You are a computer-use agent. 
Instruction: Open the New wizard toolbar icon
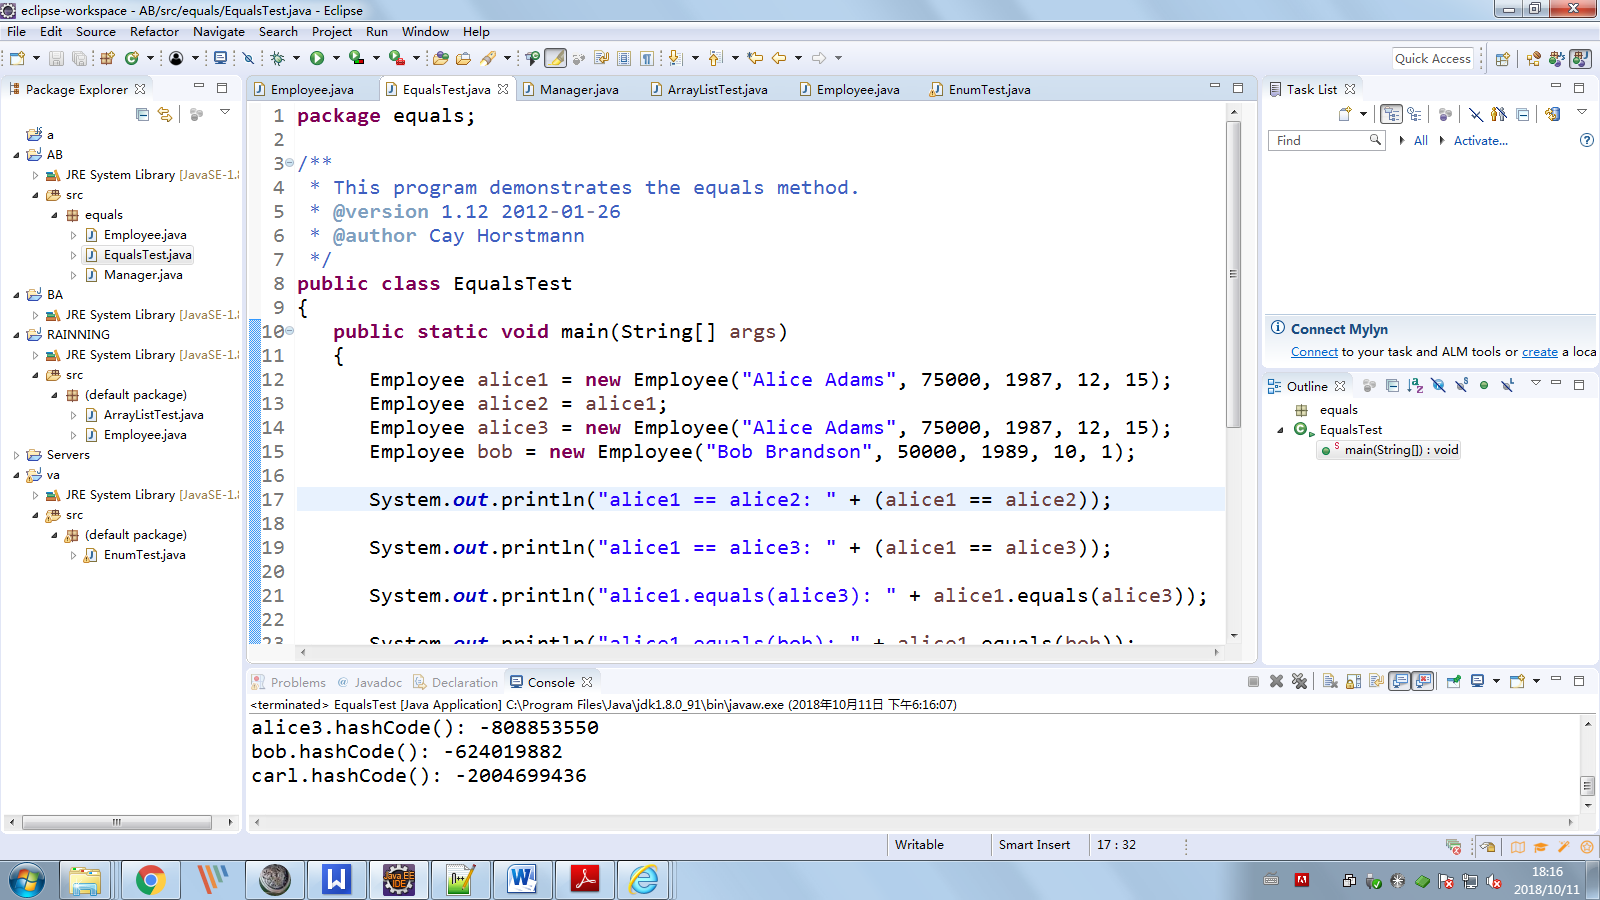tap(17, 58)
